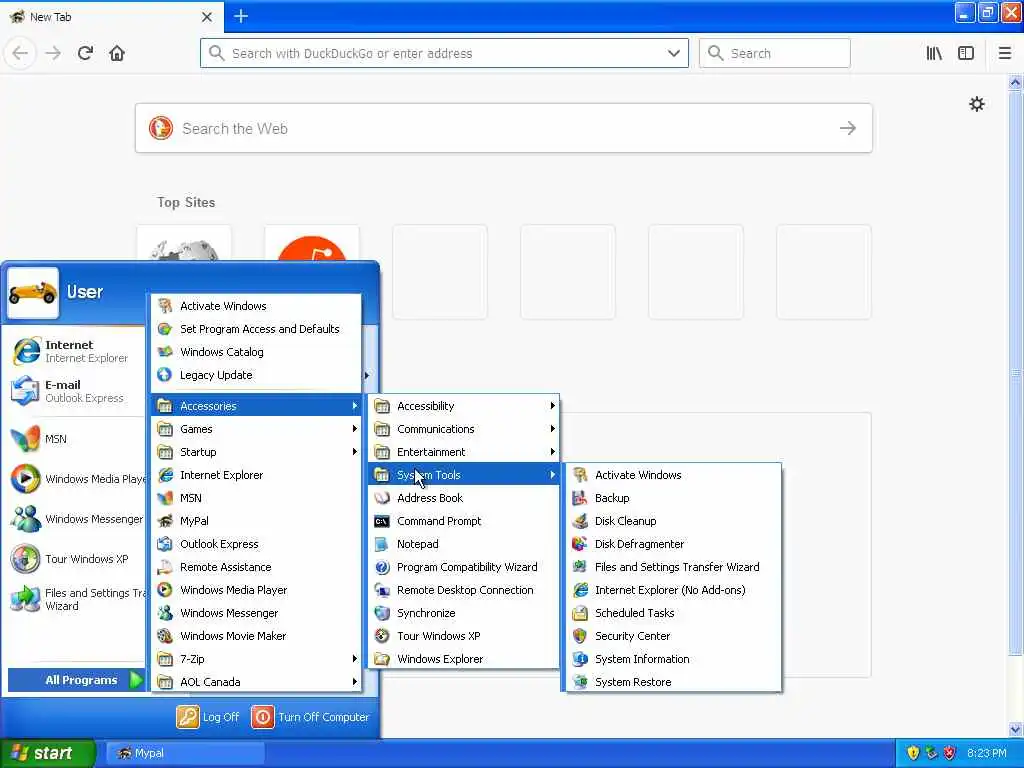Click All Programs button
1024x768 pixels.
[x=76, y=680]
